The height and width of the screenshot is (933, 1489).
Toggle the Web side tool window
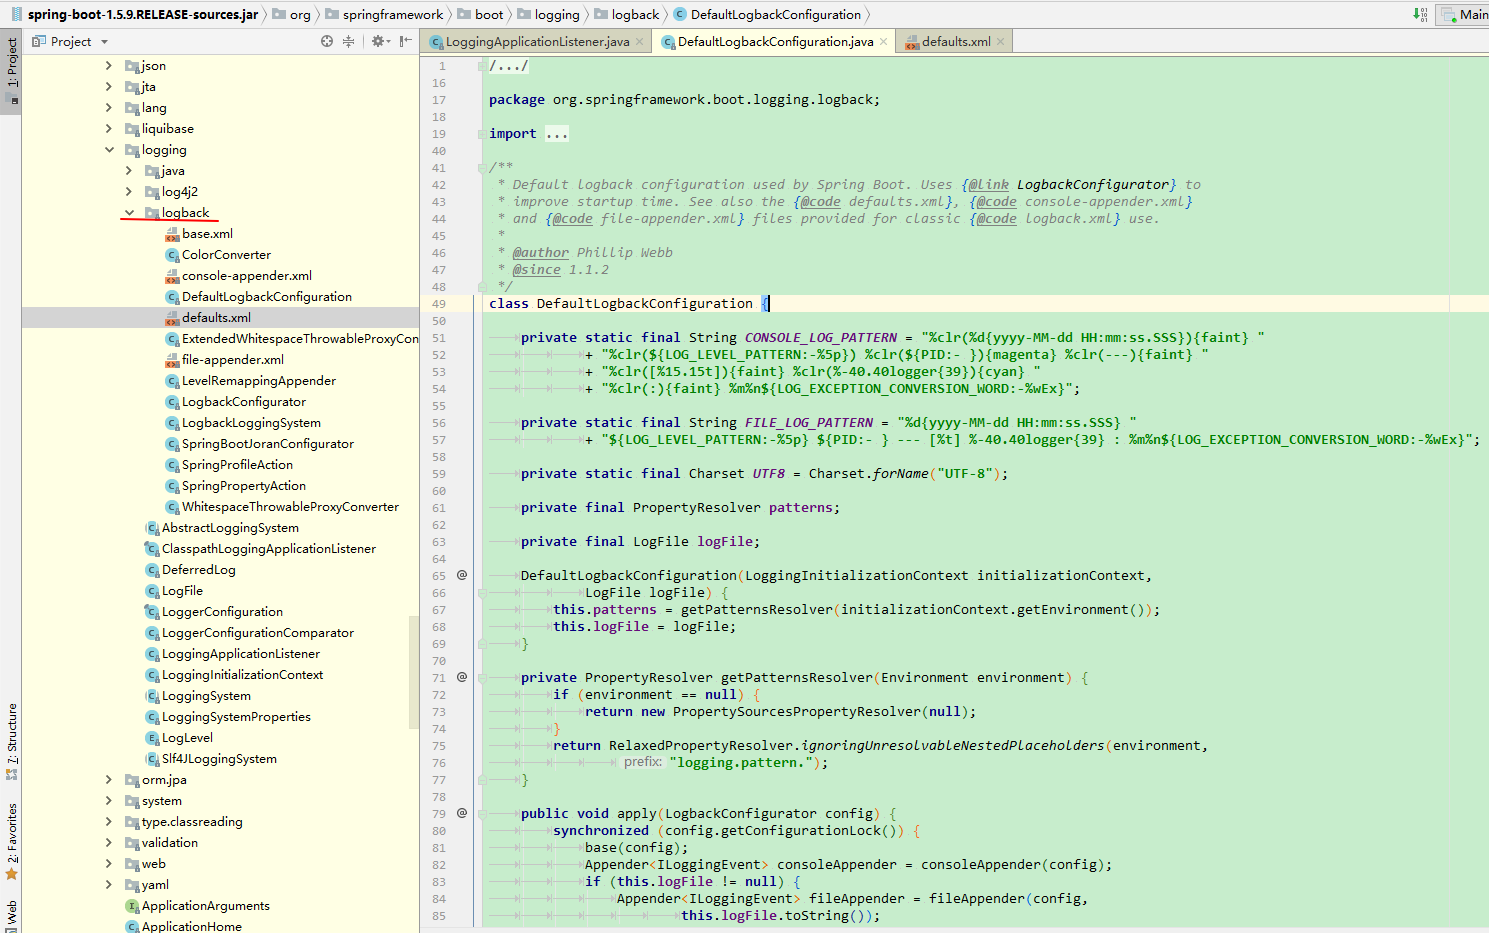point(11,915)
